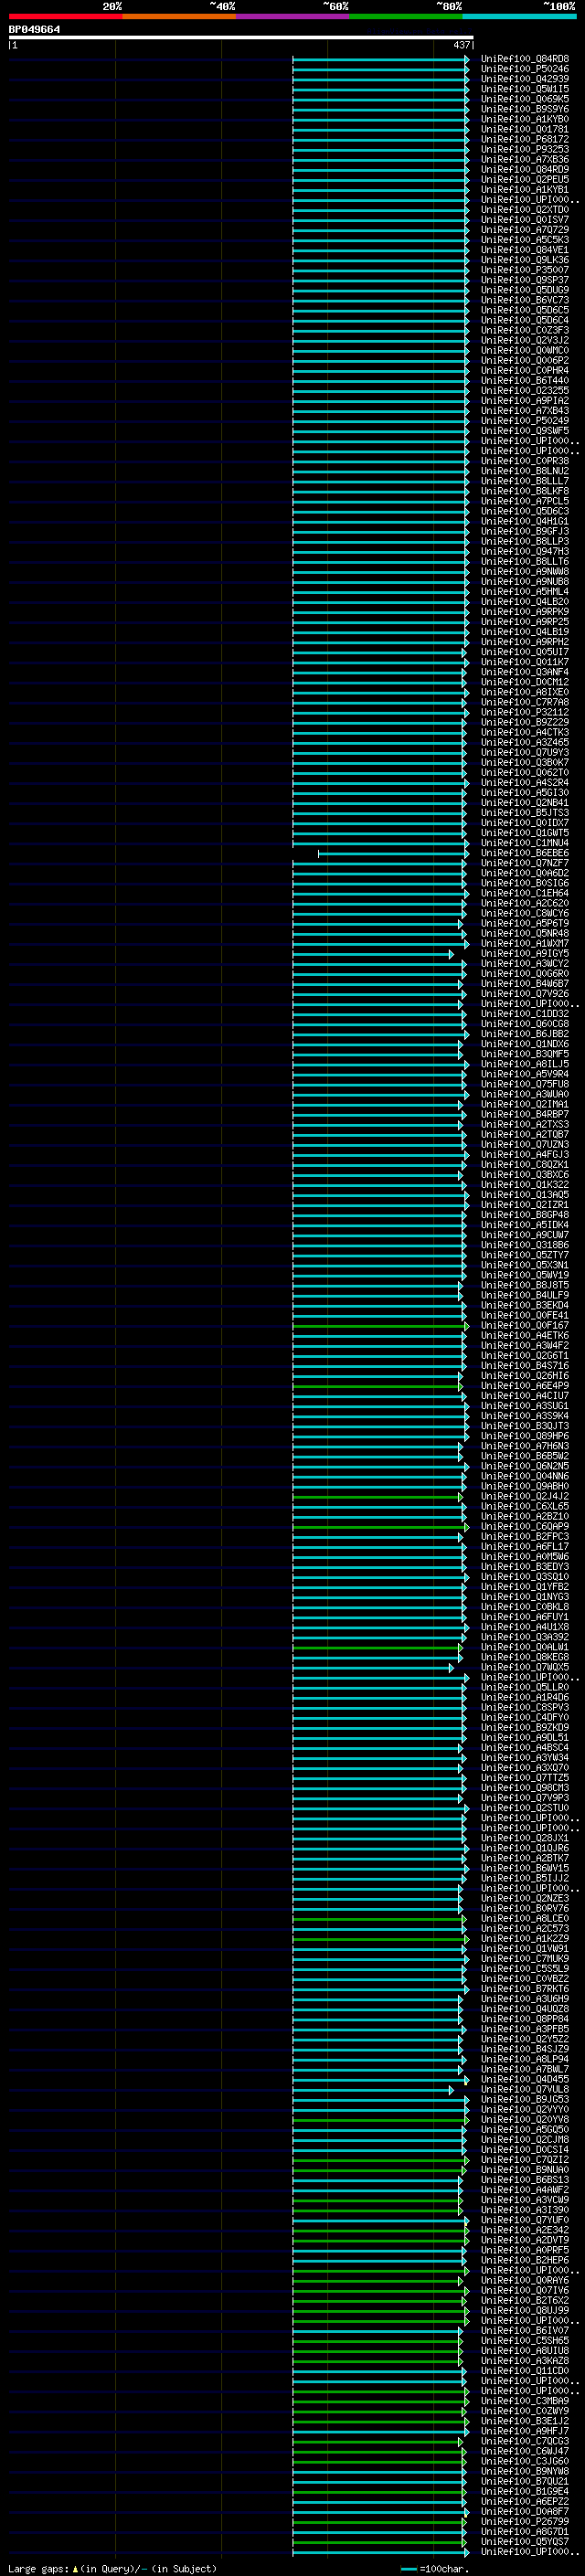Select hit label UniRef100_P68172

(525, 139)
